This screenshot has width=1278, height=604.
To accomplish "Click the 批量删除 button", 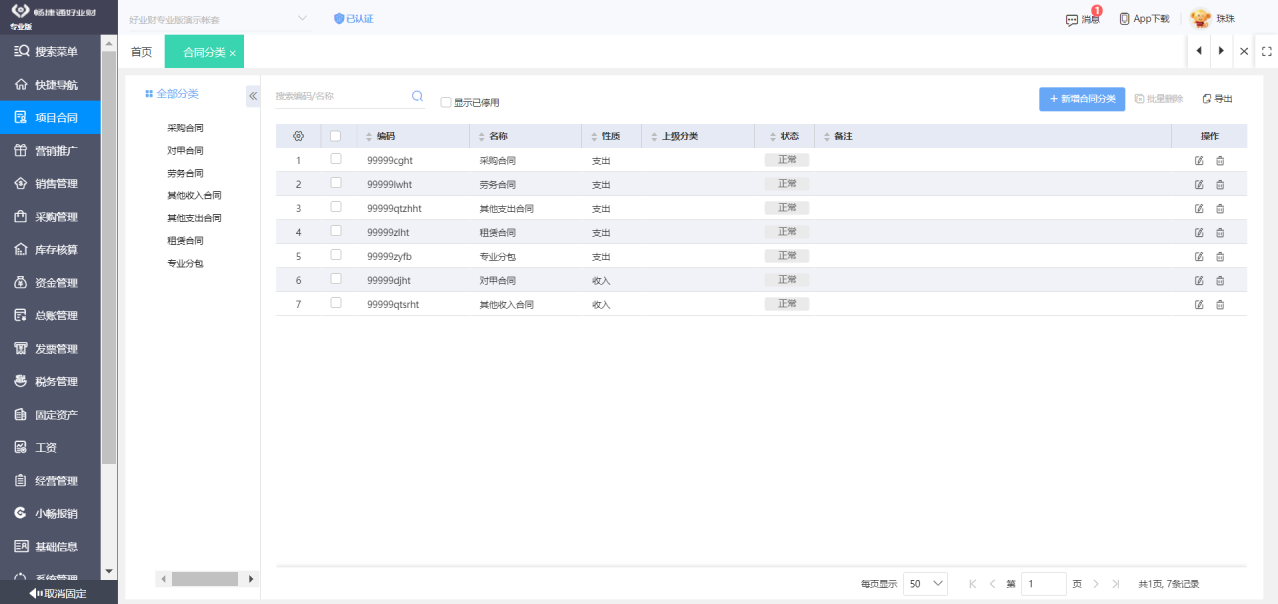I will point(1159,99).
